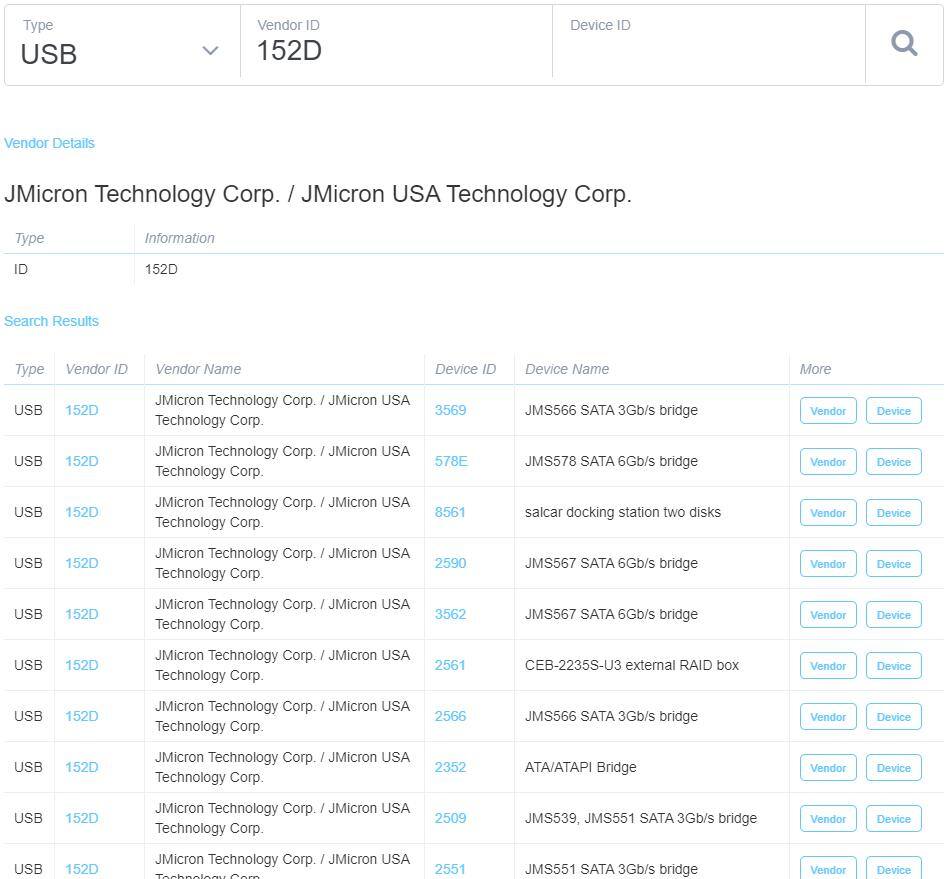Click vendor ID 152D link in first row
Viewport: 947px width, 879px height.
point(82,410)
